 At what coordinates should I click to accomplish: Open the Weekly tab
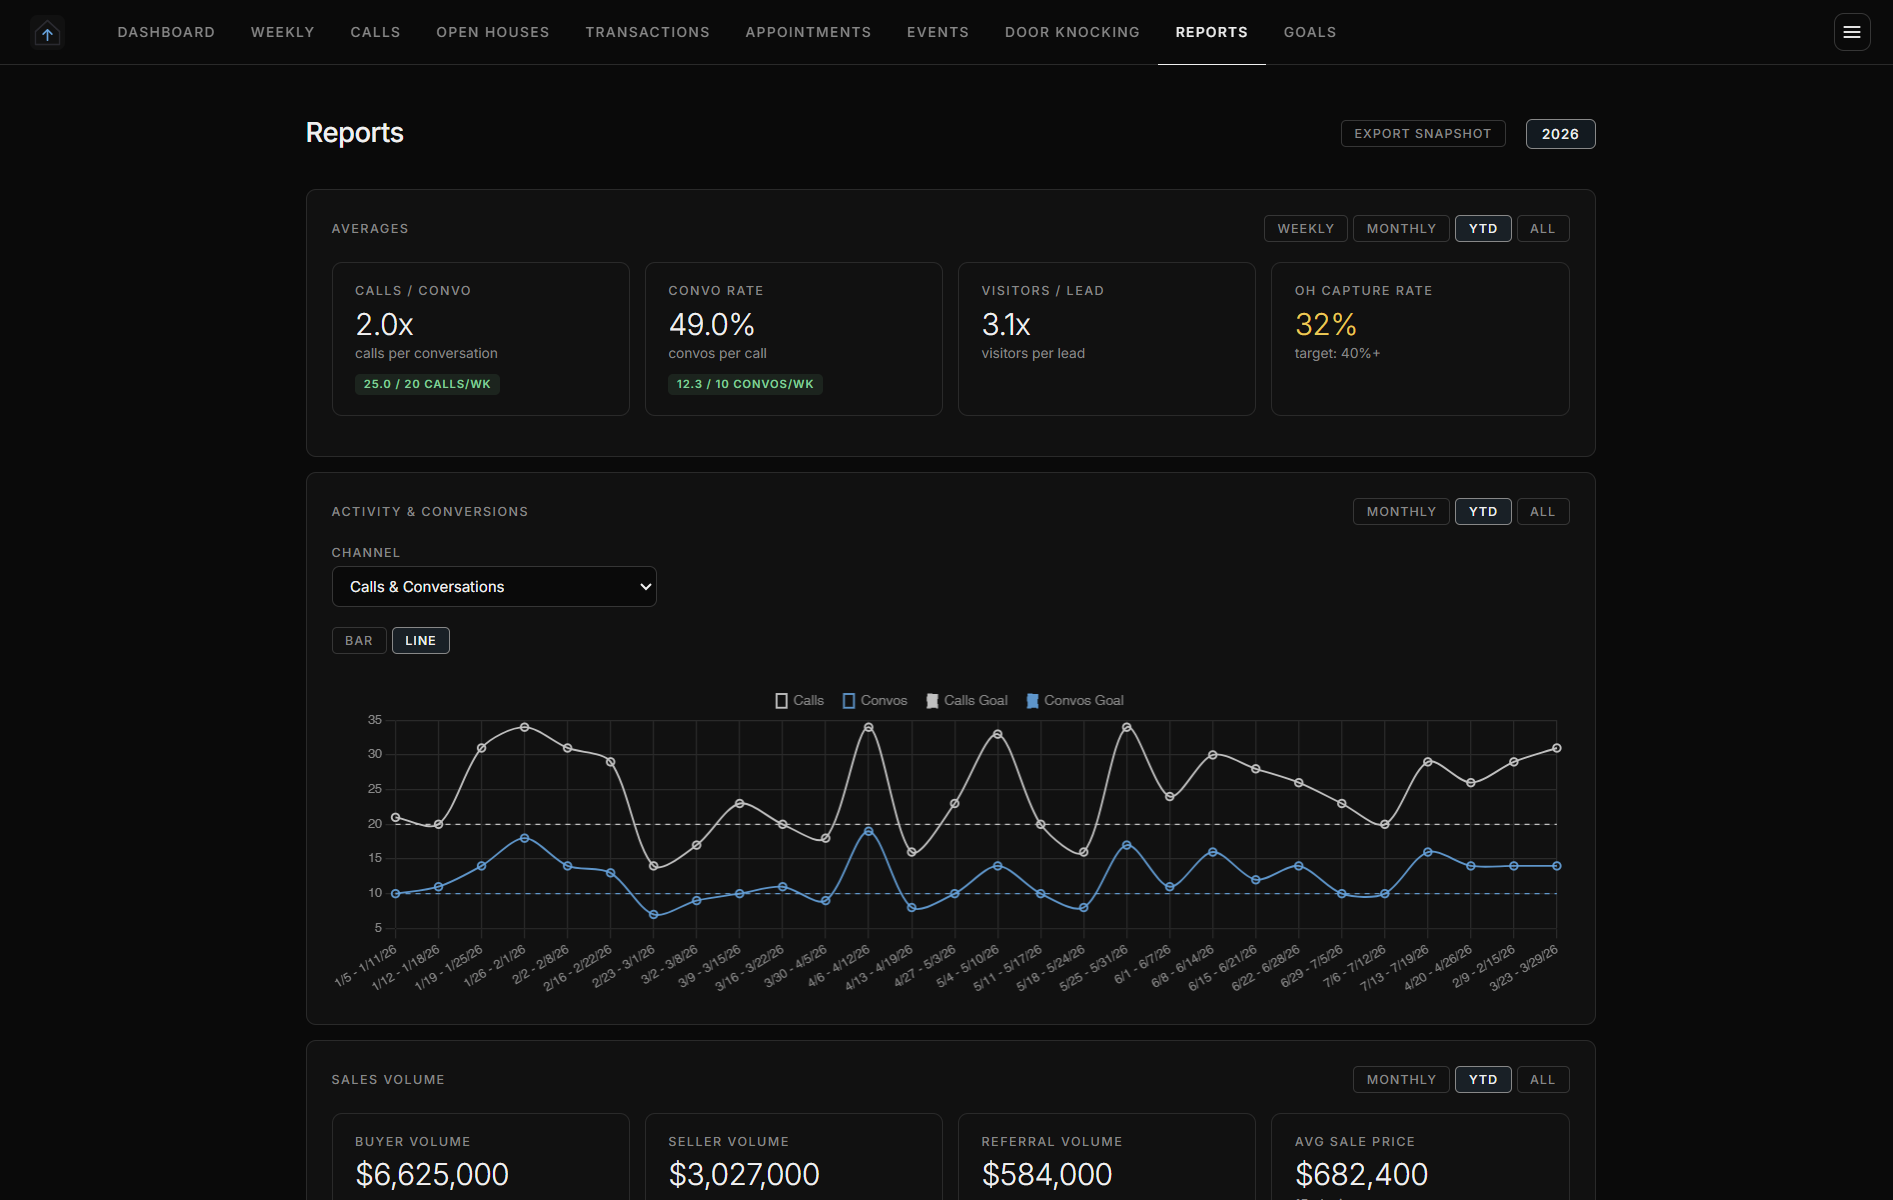click(x=283, y=32)
